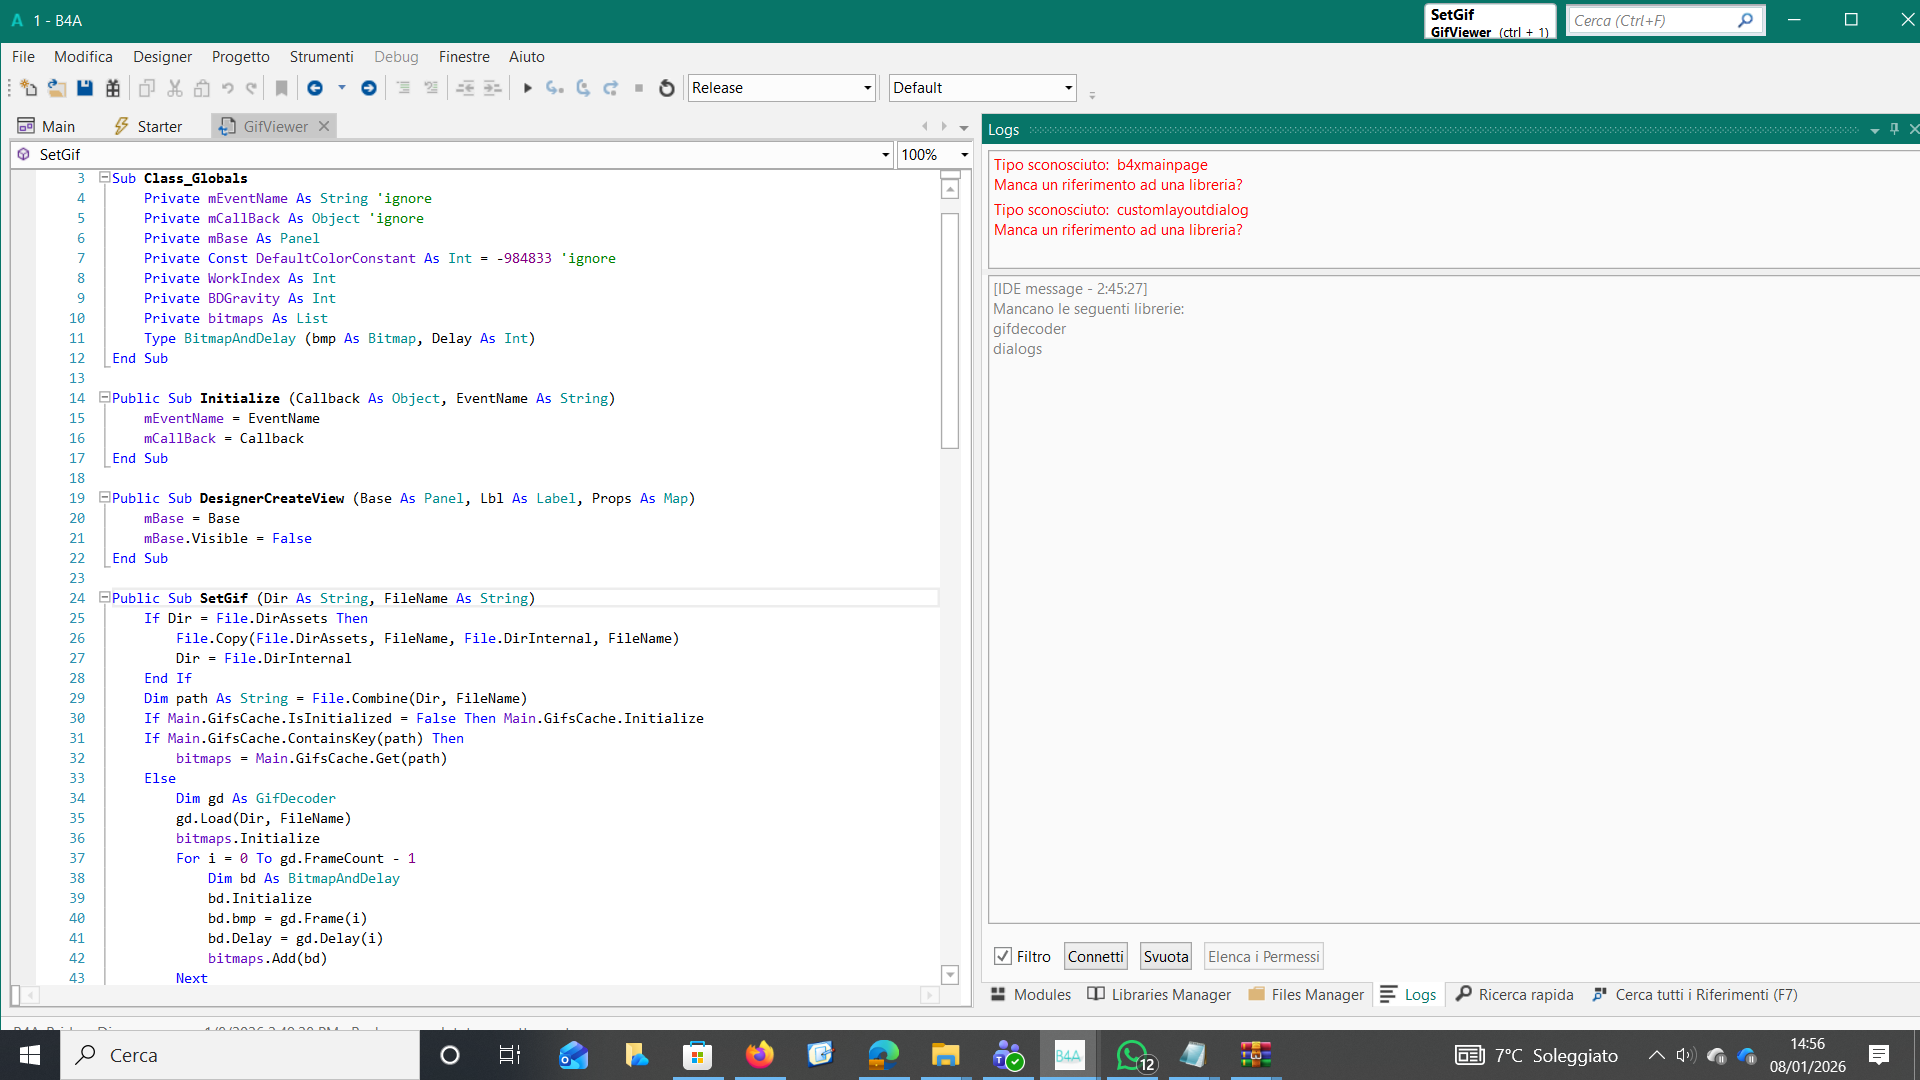Open the Release build configuration dropdown
This screenshot has height=1080, width=1920.
(867, 88)
